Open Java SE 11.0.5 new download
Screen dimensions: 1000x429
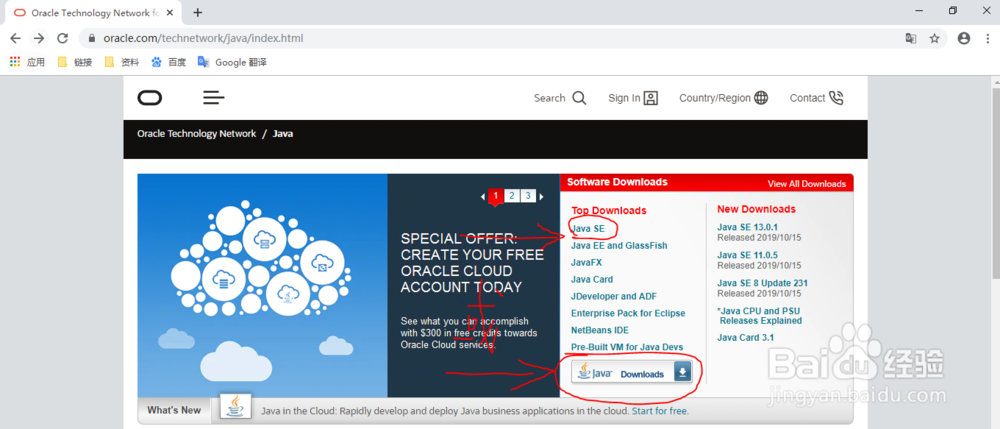pyautogui.click(x=747, y=255)
